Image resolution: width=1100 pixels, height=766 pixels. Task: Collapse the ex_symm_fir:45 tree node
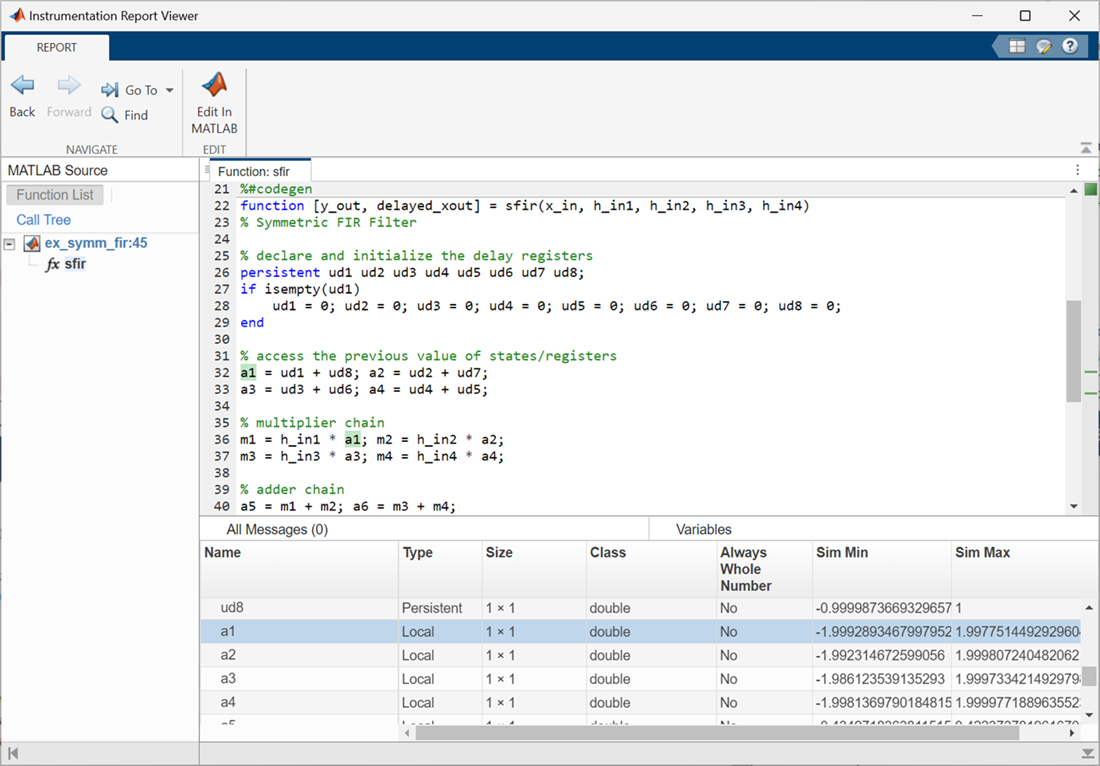pos(10,243)
